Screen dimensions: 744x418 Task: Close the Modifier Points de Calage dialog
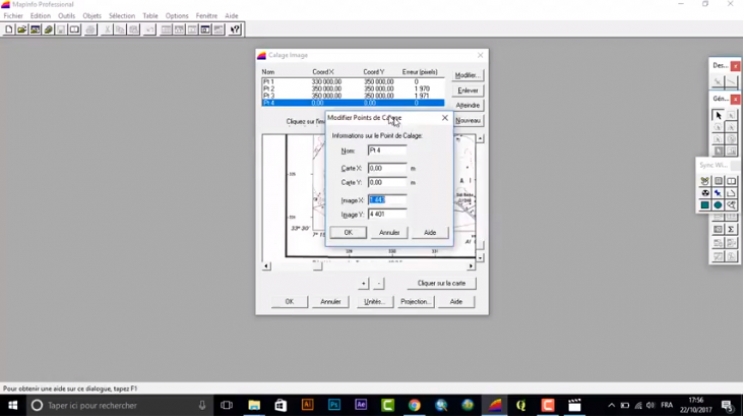pos(445,118)
